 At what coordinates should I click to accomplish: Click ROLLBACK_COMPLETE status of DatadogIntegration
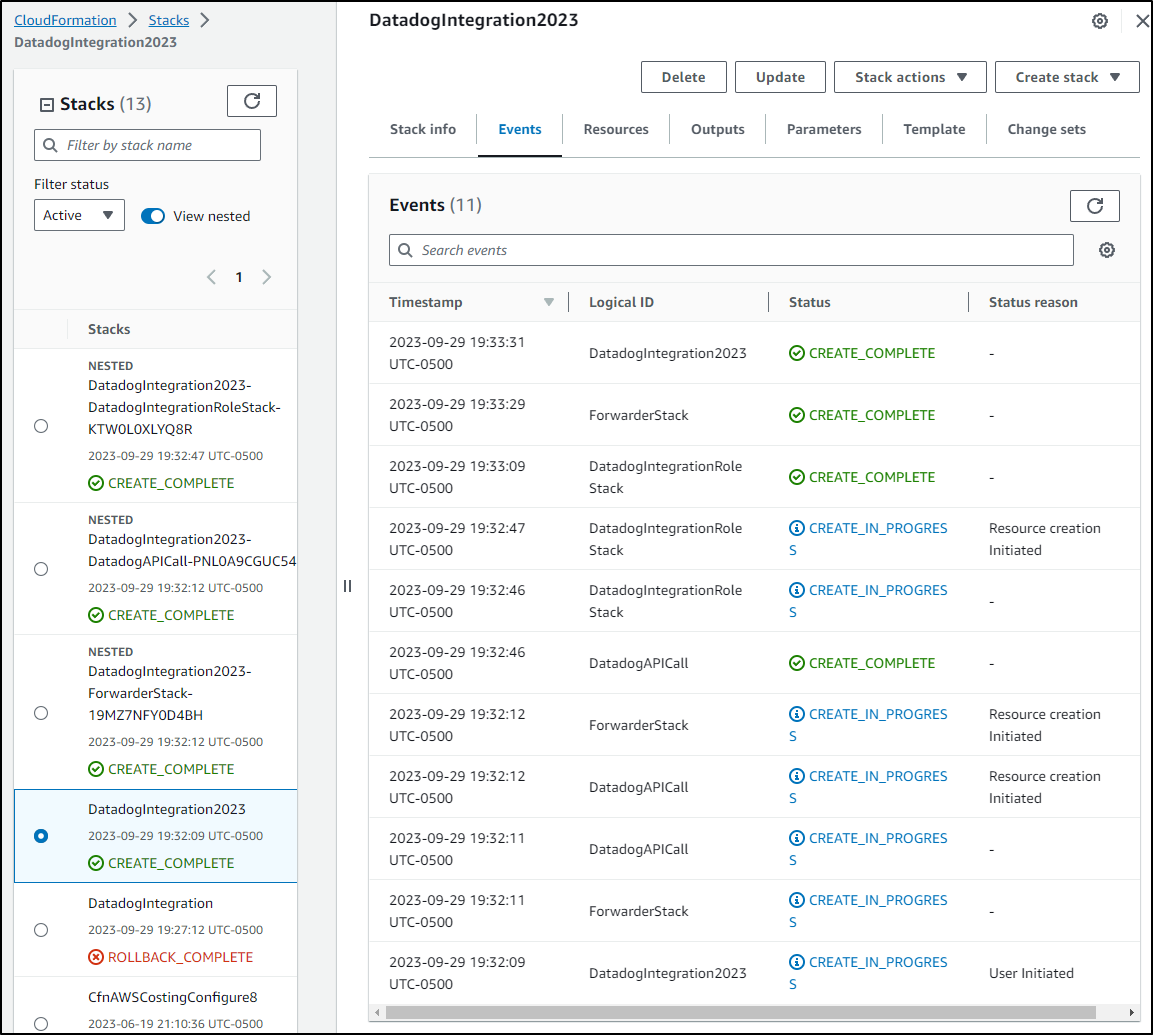tap(171, 957)
